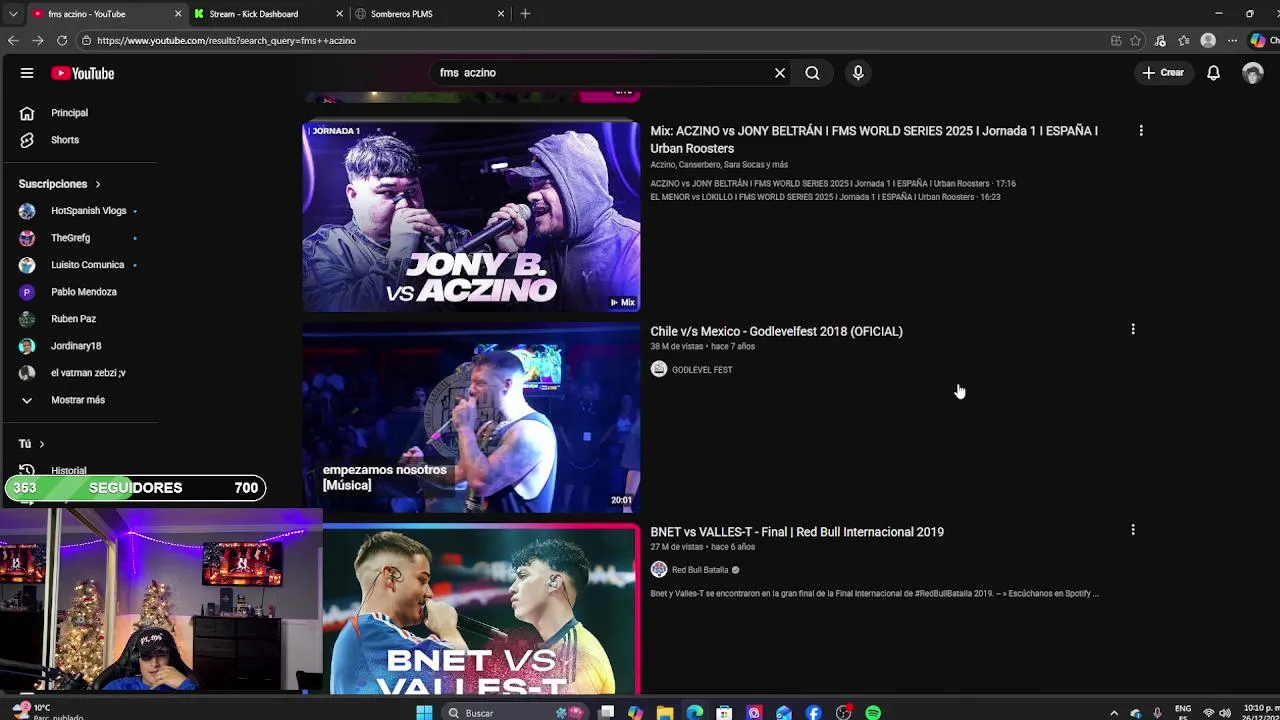Add page to favorites with star icon

click(1135, 41)
